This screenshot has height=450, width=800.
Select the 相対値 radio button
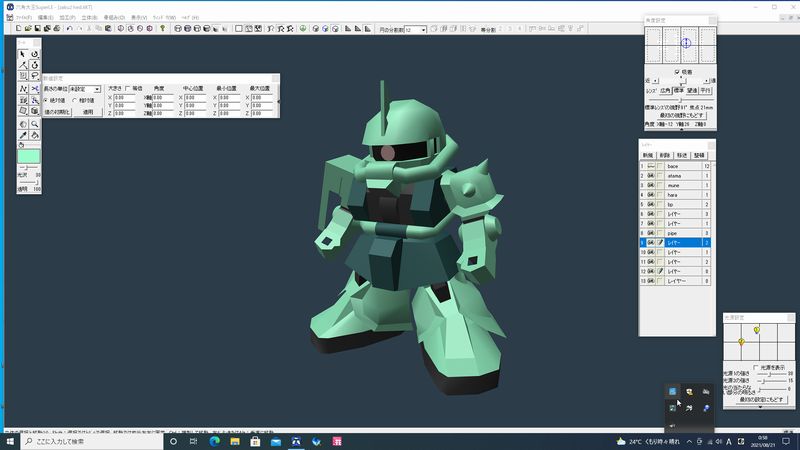coord(75,101)
